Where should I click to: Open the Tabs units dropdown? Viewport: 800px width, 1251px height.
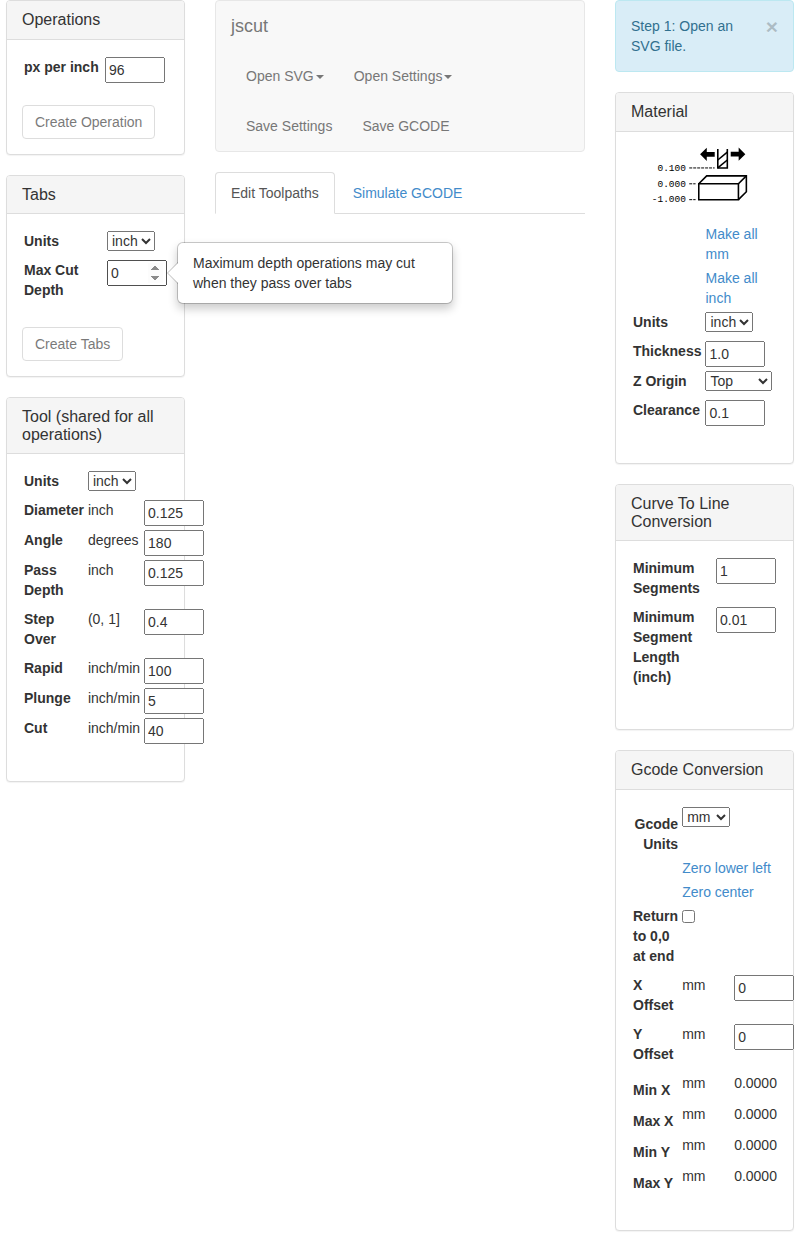coord(130,240)
